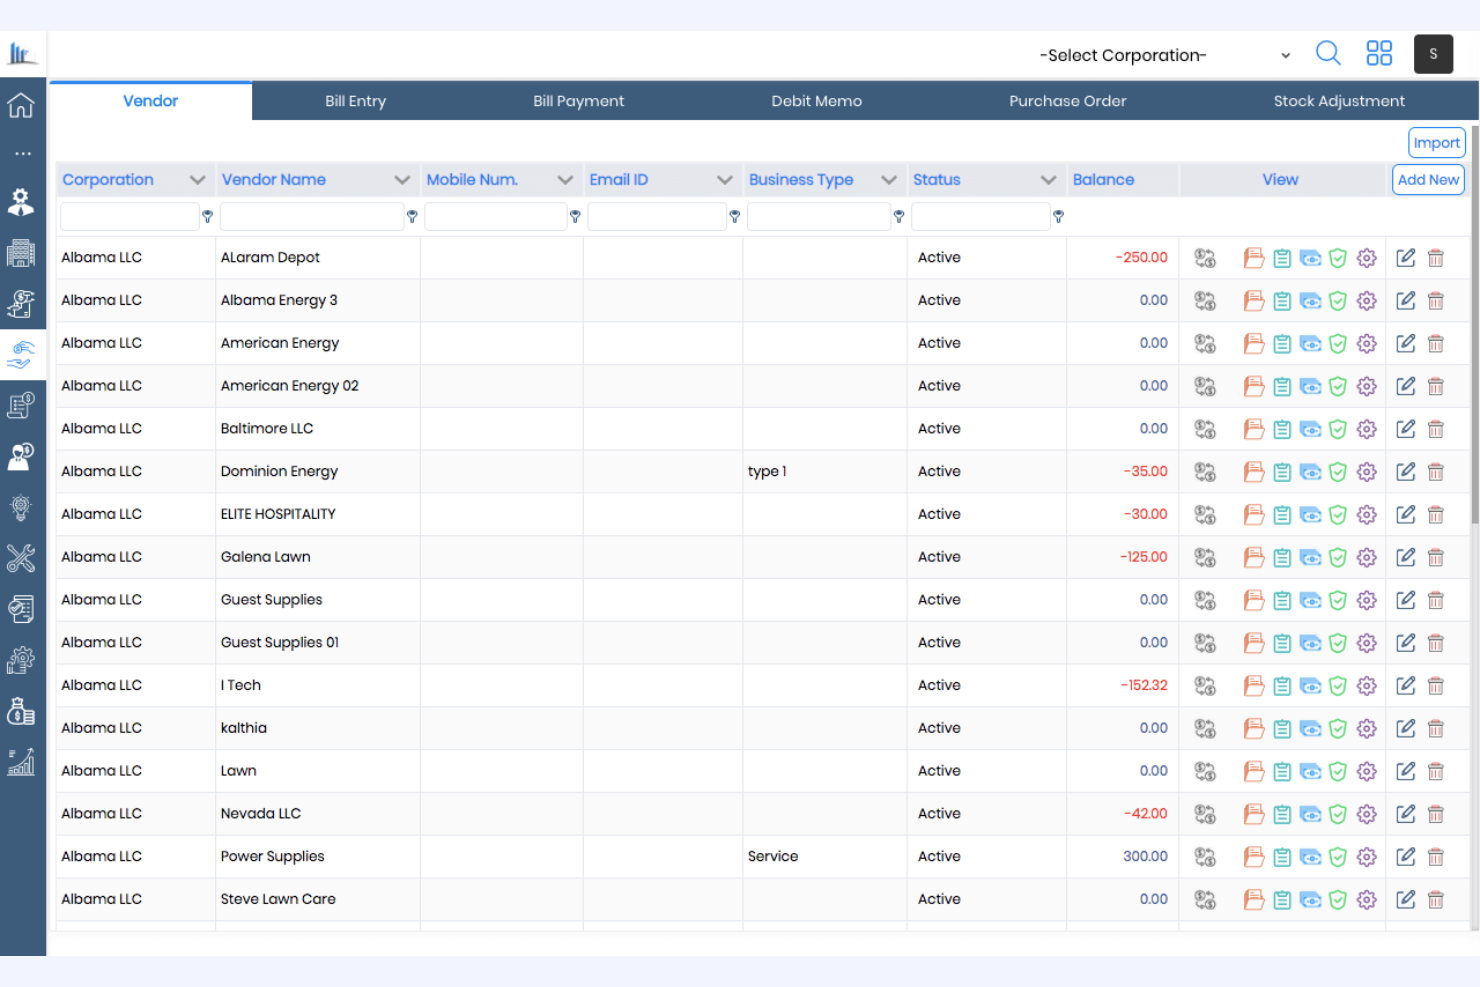Click the trash icon for Nevada LLC row

pyautogui.click(x=1436, y=813)
